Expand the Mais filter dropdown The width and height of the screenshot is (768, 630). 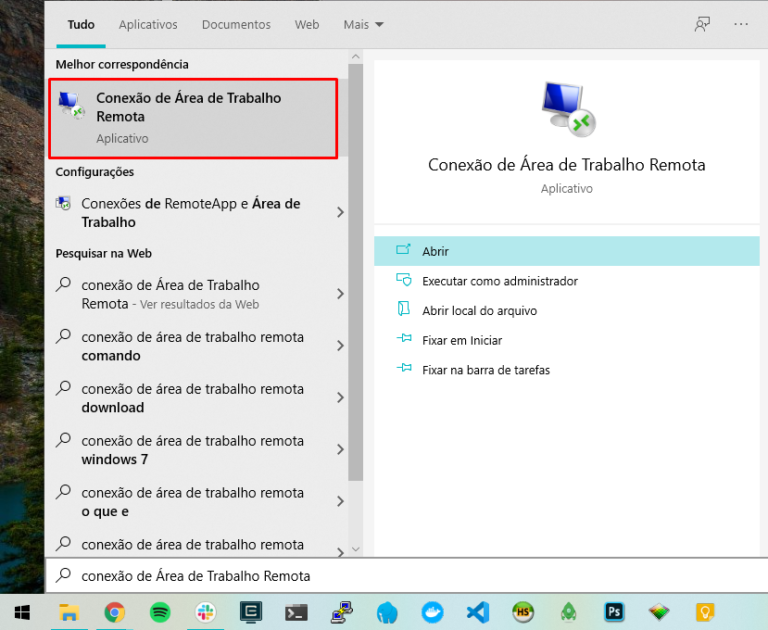coord(363,24)
